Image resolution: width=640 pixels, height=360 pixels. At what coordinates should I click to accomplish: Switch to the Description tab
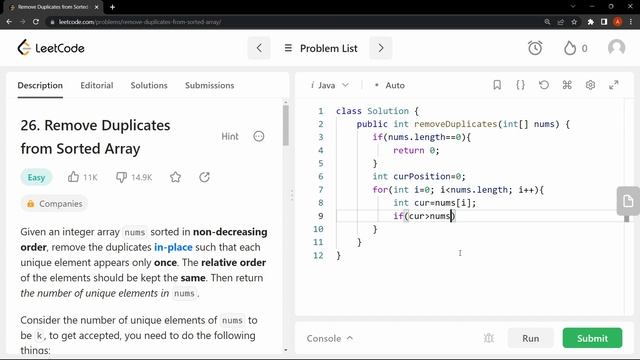[x=40, y=85]
